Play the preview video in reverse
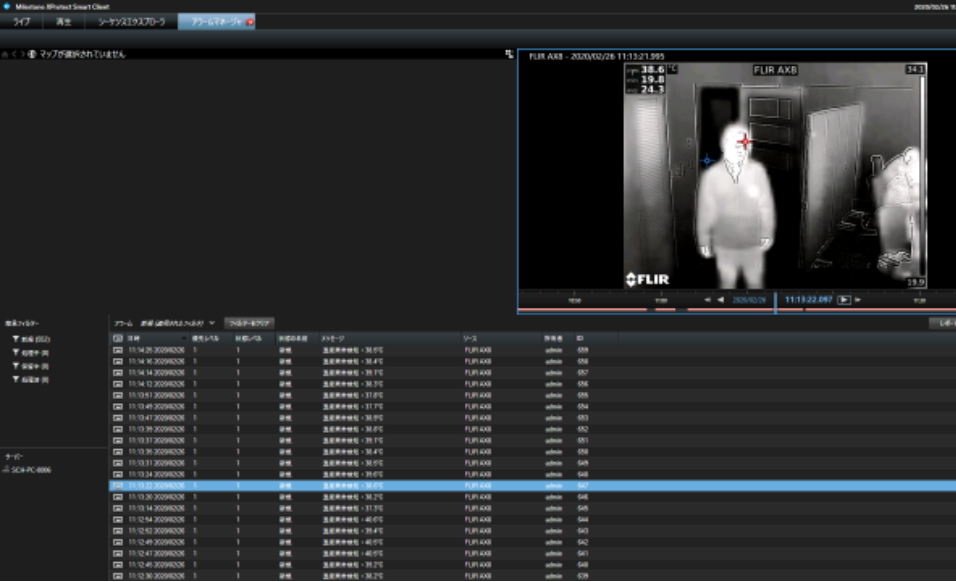This screenshot has width=956, height=582. tap(721, 300)
